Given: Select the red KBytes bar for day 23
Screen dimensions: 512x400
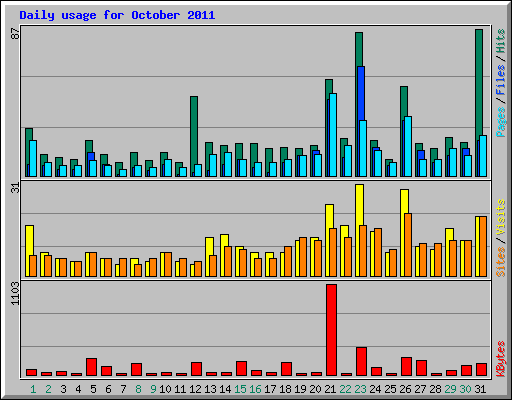Looking at the screenshot, I should click(x=361, y=362).
